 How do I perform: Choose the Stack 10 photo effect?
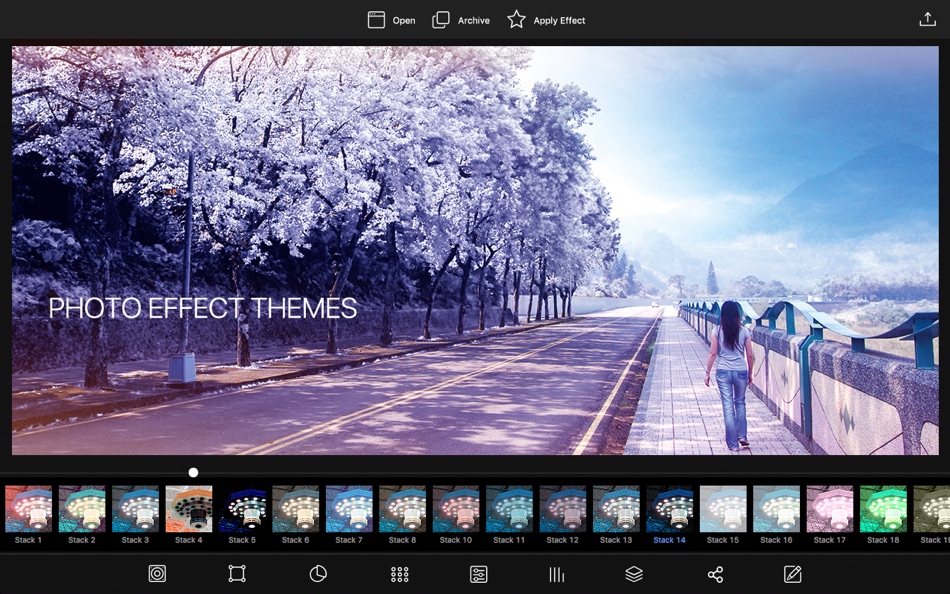(457, 512)
